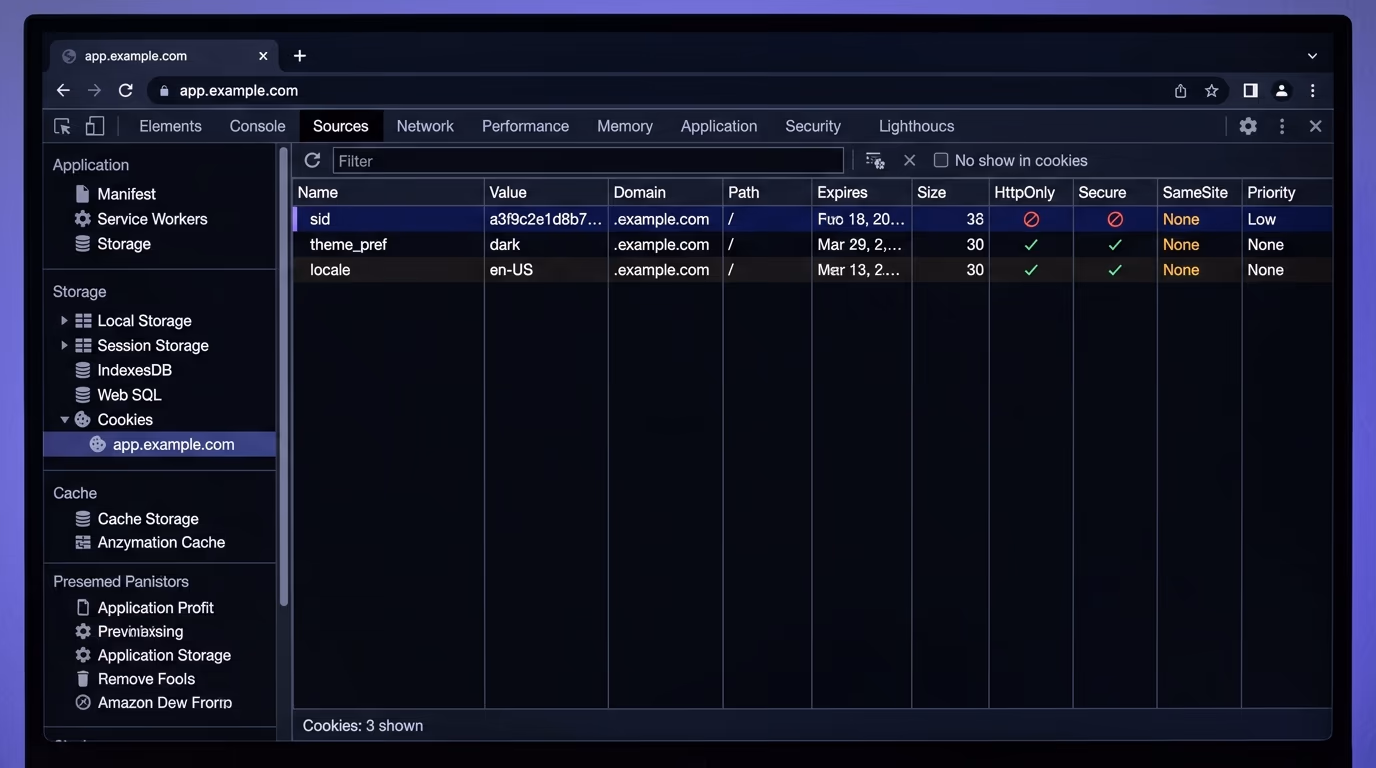Click the en-US cookie value

coord(511,270)
